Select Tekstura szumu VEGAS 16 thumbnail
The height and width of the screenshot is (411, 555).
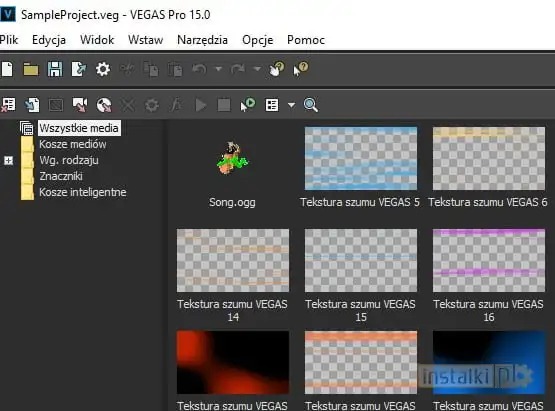(489, 260)
